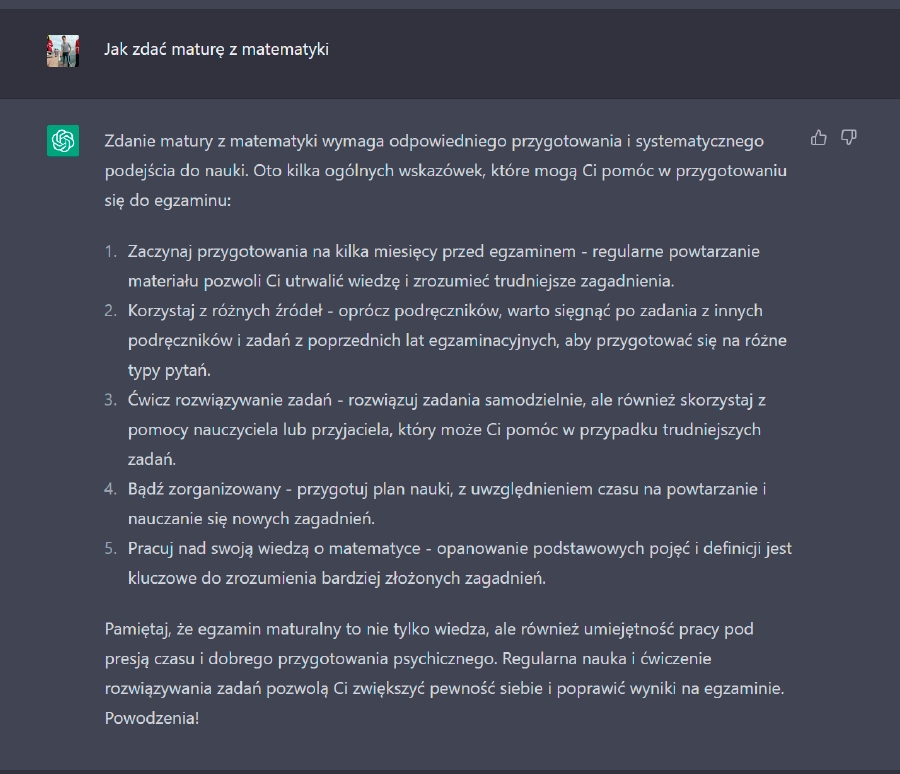Click the line "nauczanie się nowych zagadnień."

click(x=251, y=518)
